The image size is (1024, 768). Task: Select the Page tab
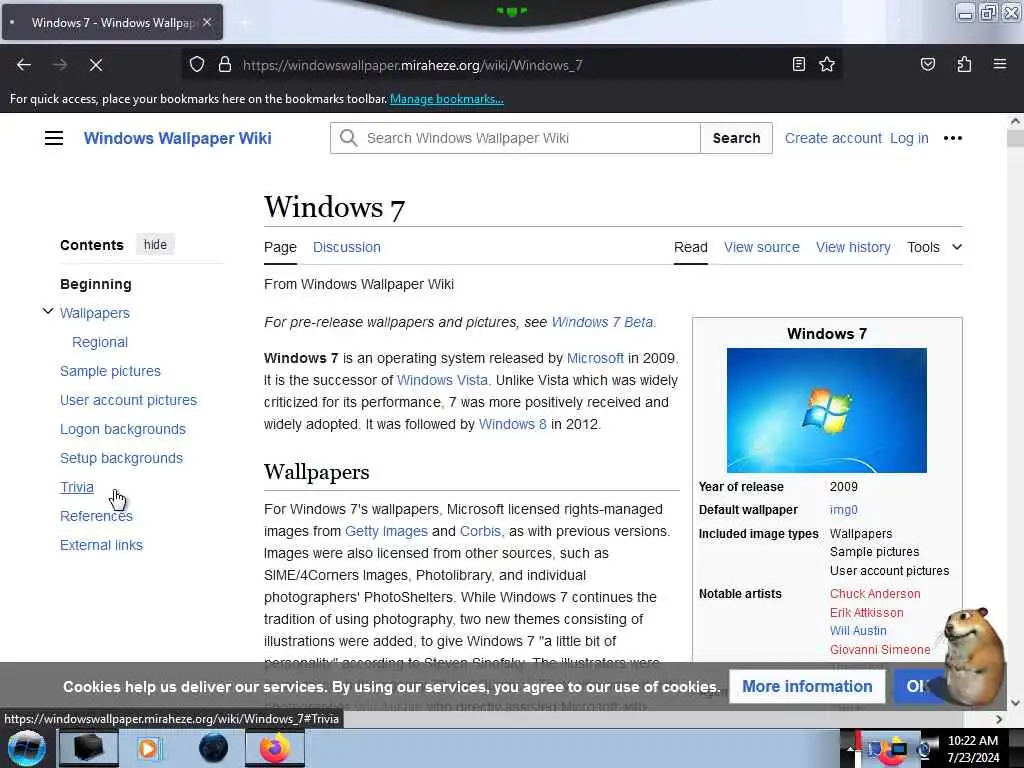pos(280,247)
